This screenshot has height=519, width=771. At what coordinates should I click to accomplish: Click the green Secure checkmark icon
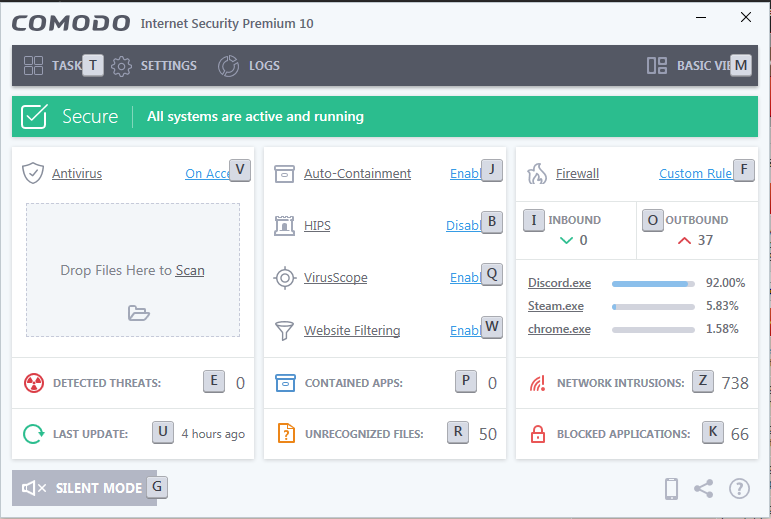(x=34, y=116)
